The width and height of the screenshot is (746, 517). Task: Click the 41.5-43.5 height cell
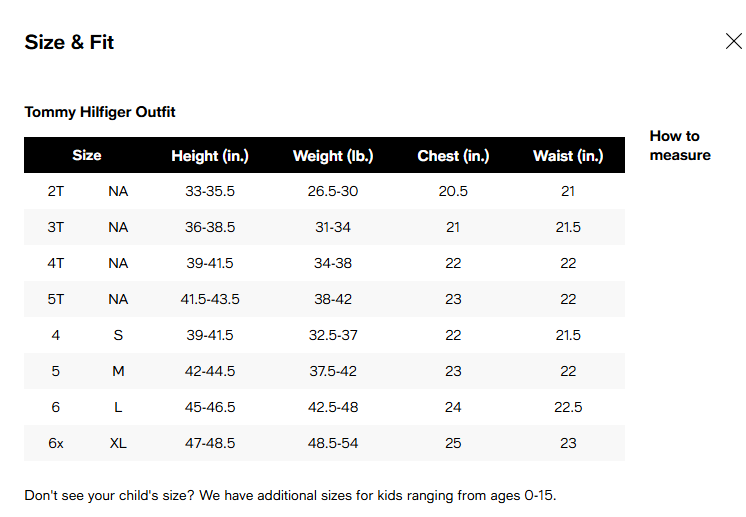(x=210, y=299)
